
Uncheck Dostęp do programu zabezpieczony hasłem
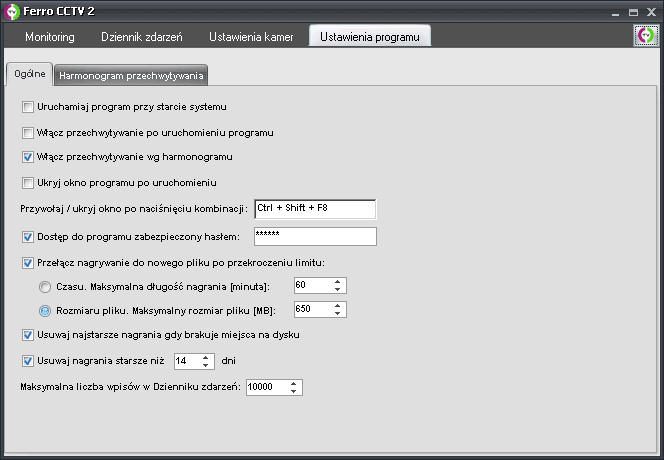coord(28,237)
